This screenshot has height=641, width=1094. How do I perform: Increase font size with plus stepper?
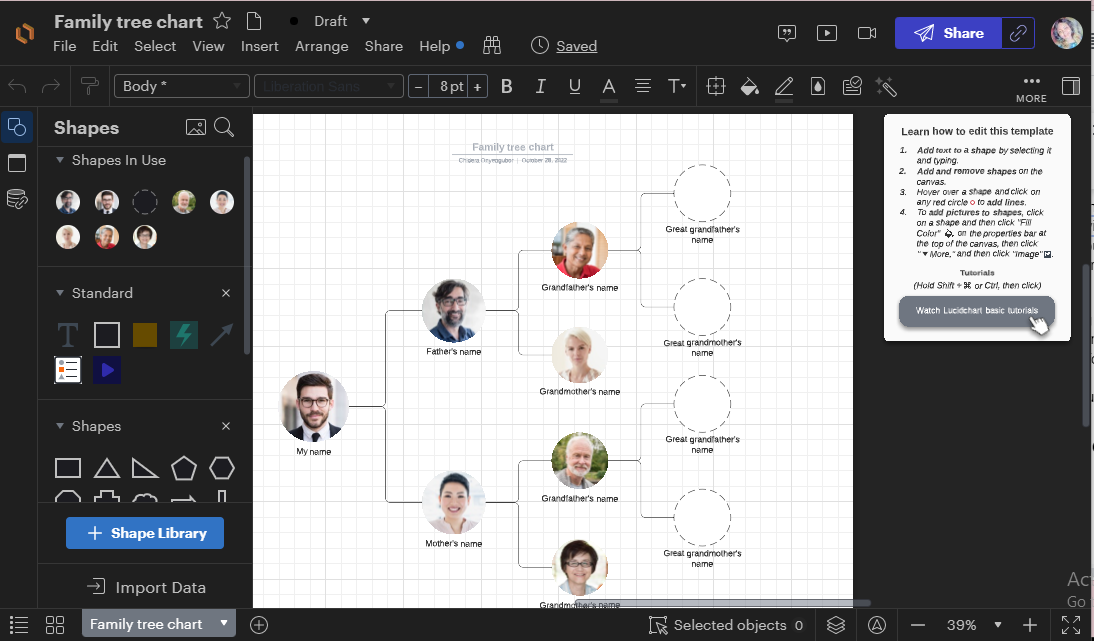click(477, 86)
